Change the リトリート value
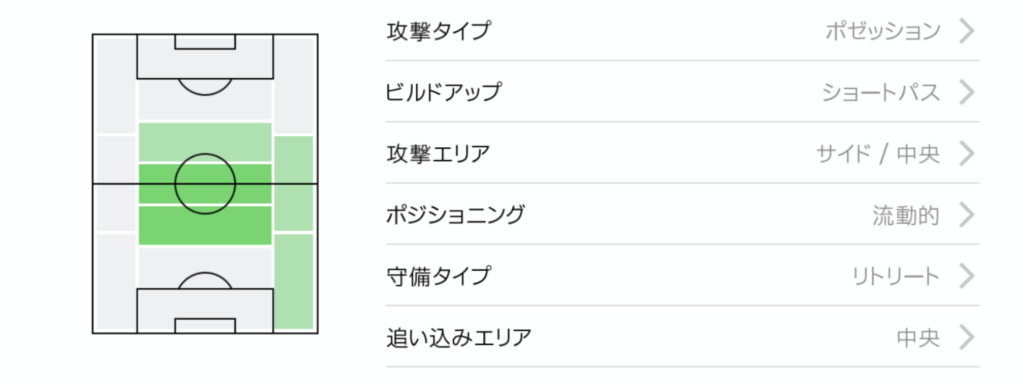This screenshot has width=1024, height=385. (896, 276)
